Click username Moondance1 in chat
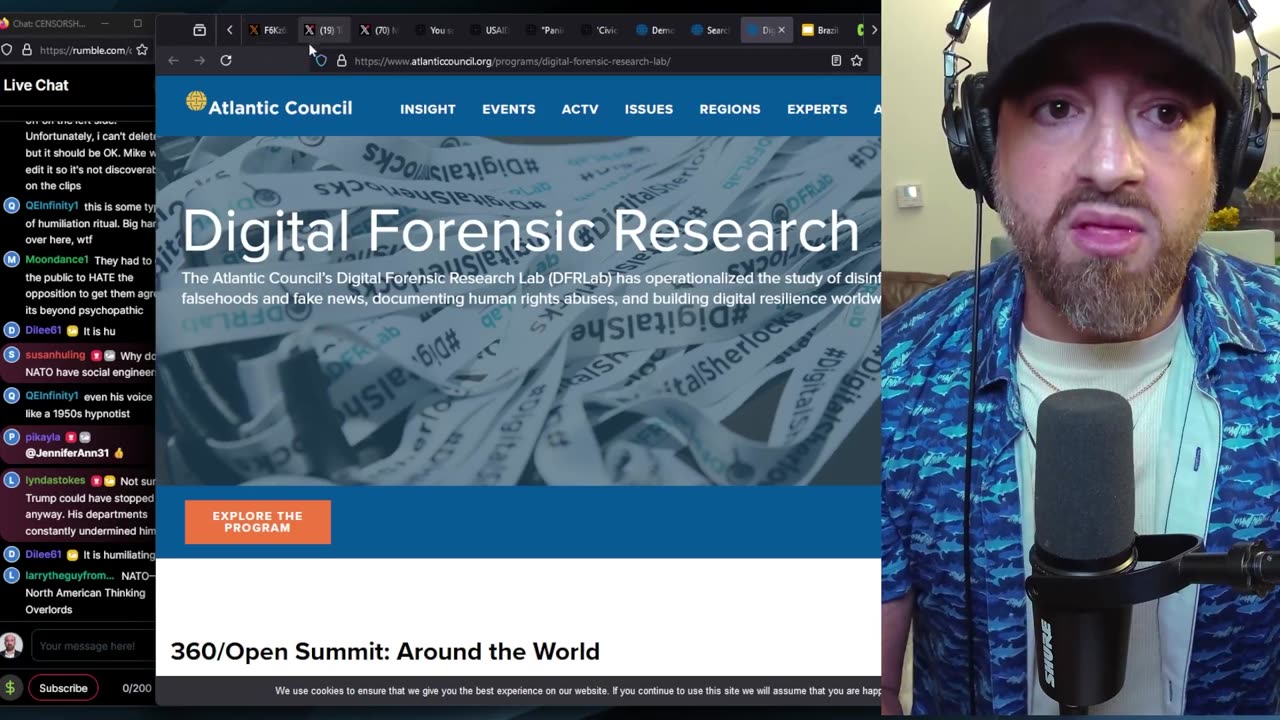This screenshot has width=1280, height=720. pyautogui.click(x=57, y=260)
